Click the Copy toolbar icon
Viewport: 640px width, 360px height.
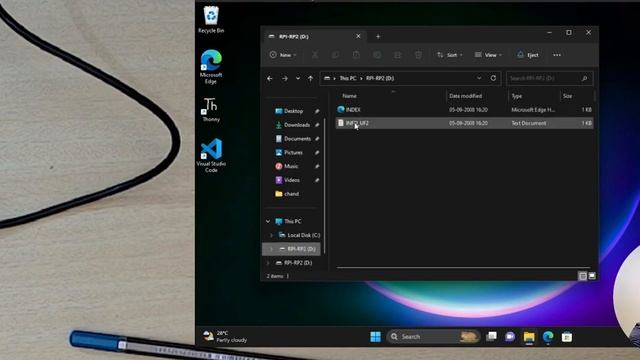[336, 55]
